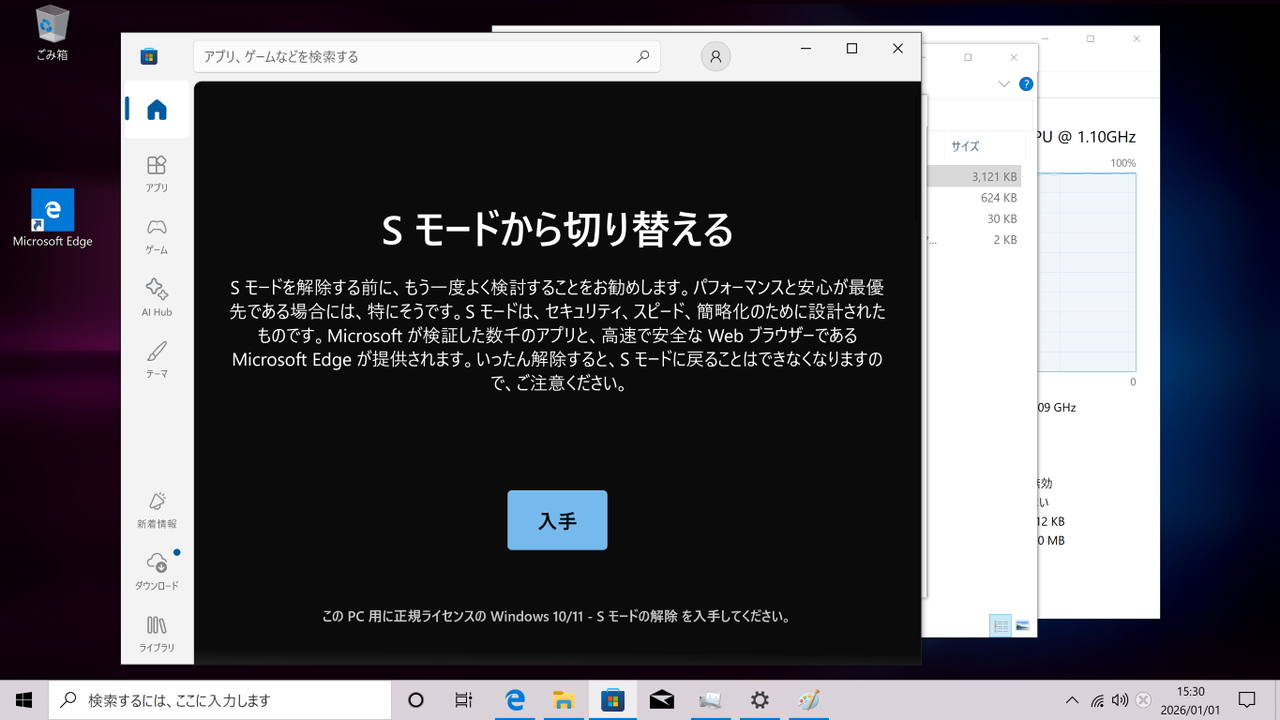Open the Action Center notifications icon
This screenshot has height=720, width=1280.
tap(1247, 700)
